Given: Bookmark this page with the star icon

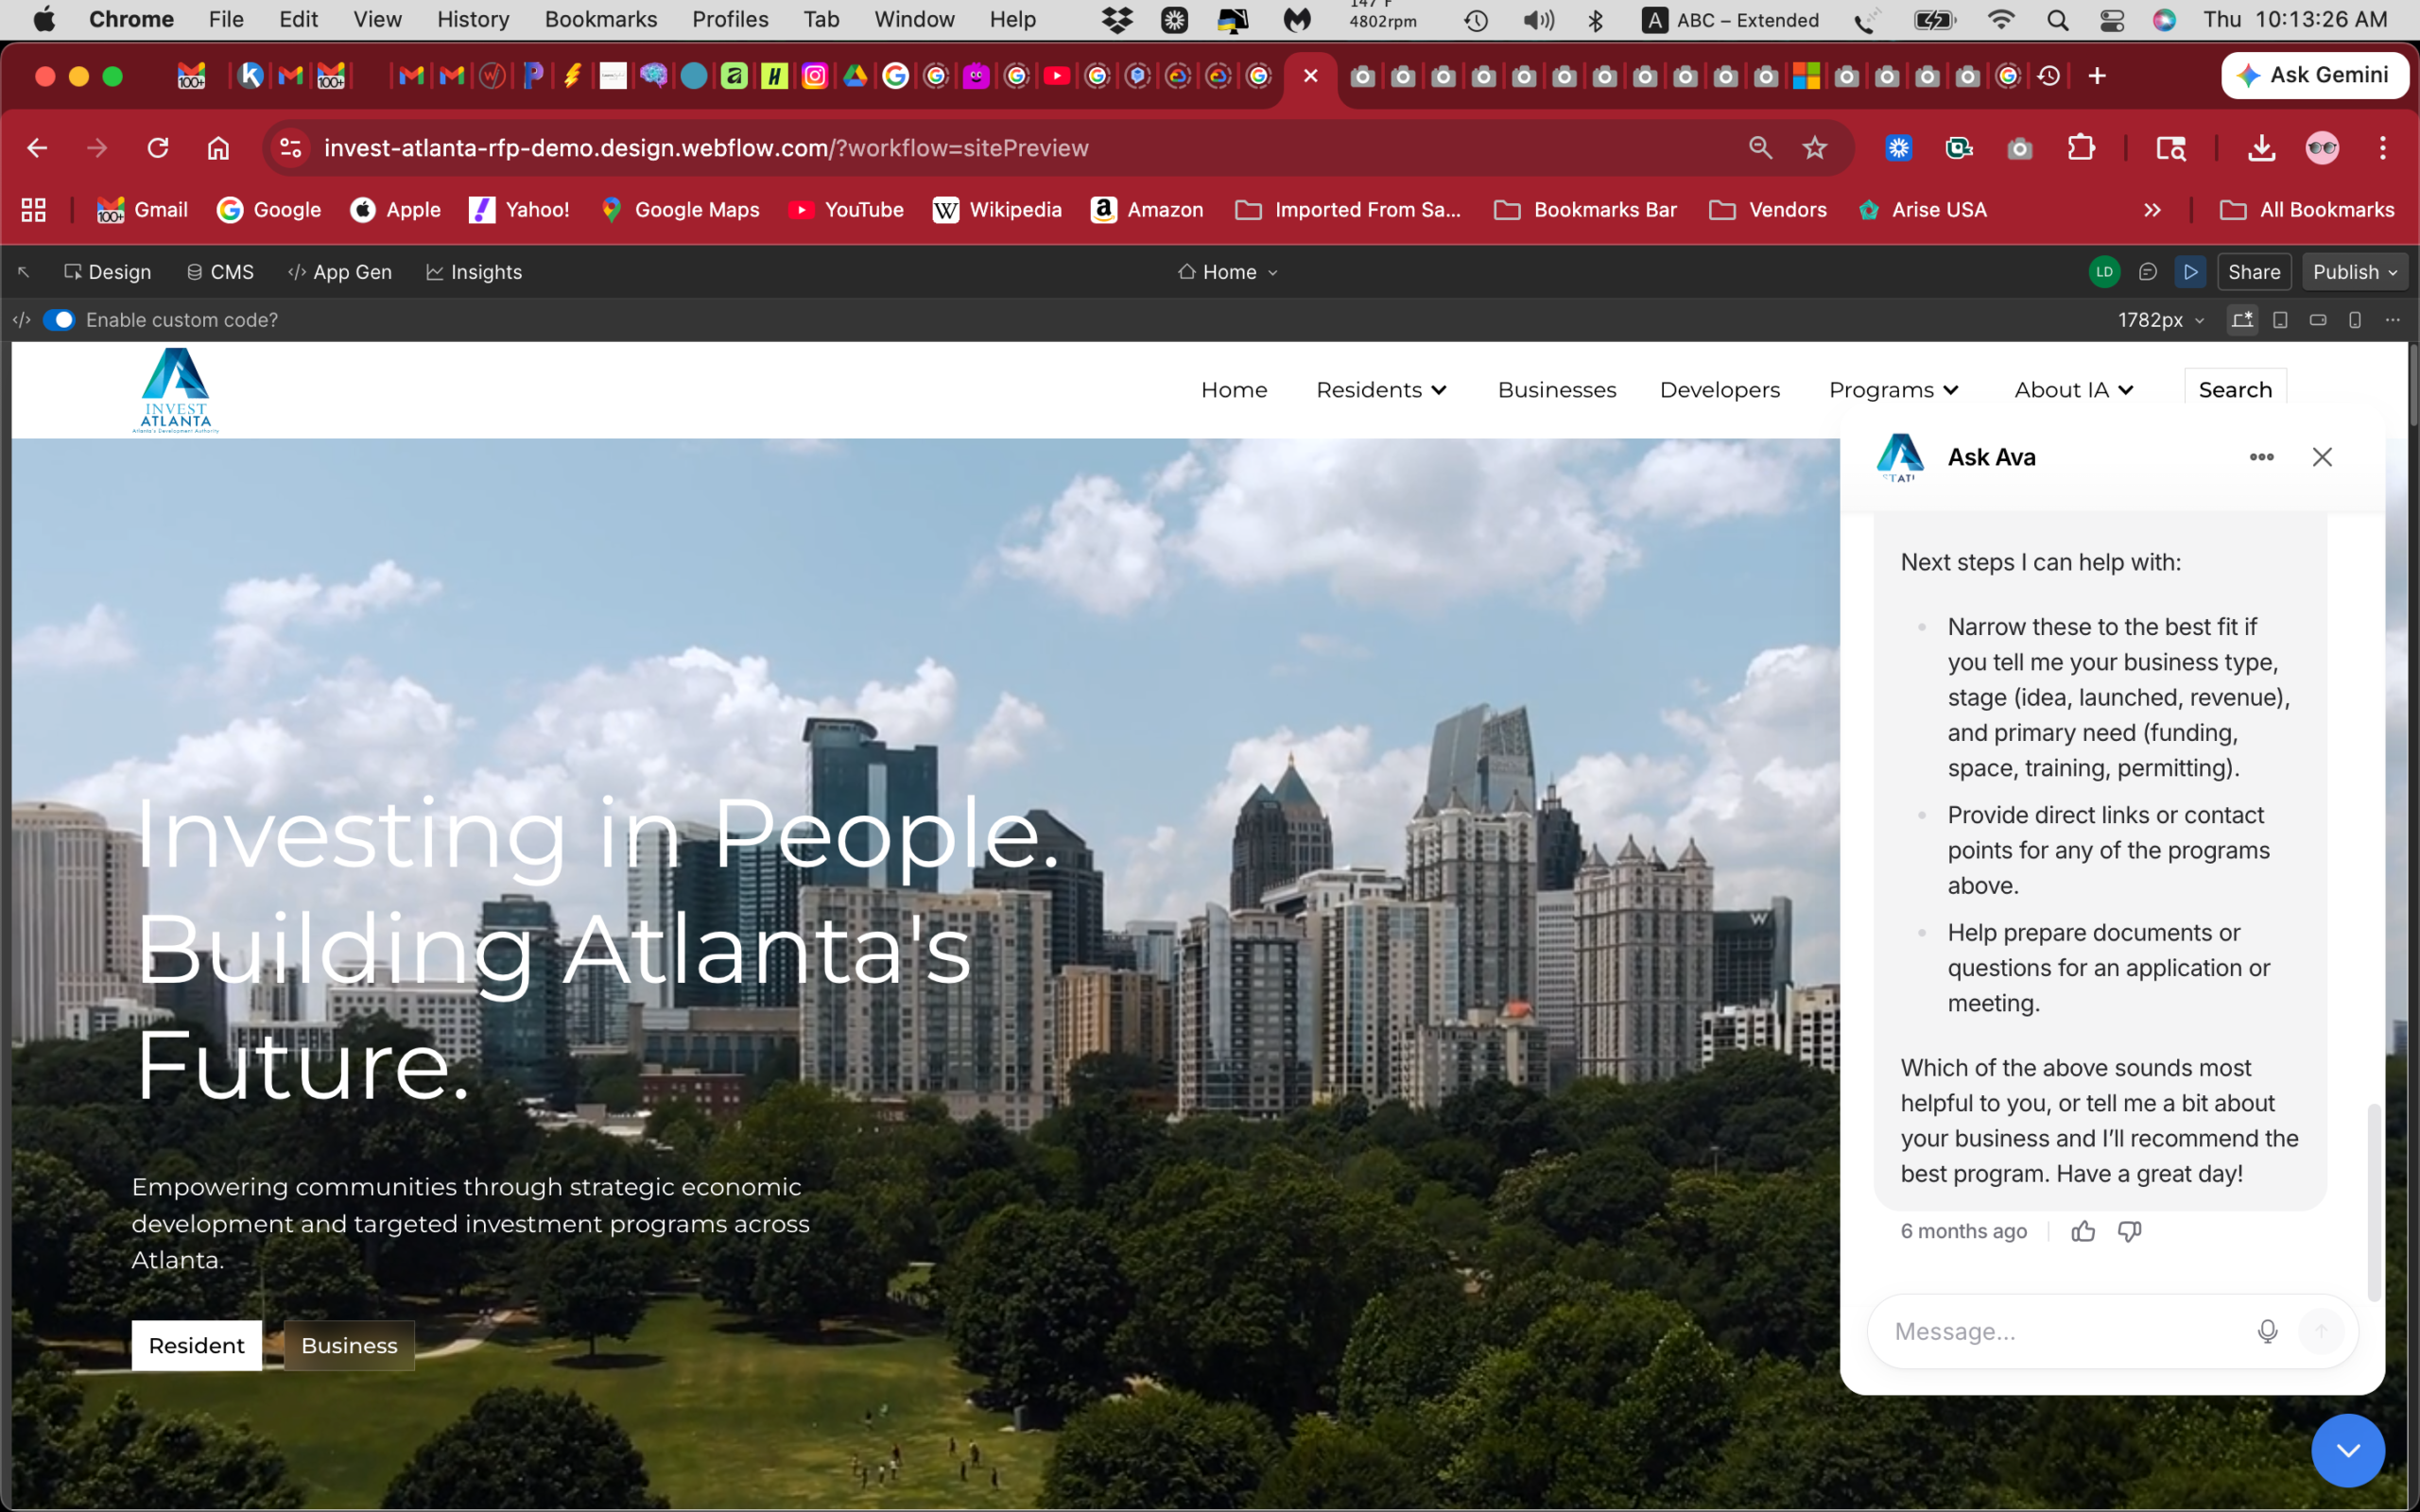Looking at the screenshot, I should tap(1815, 148).
